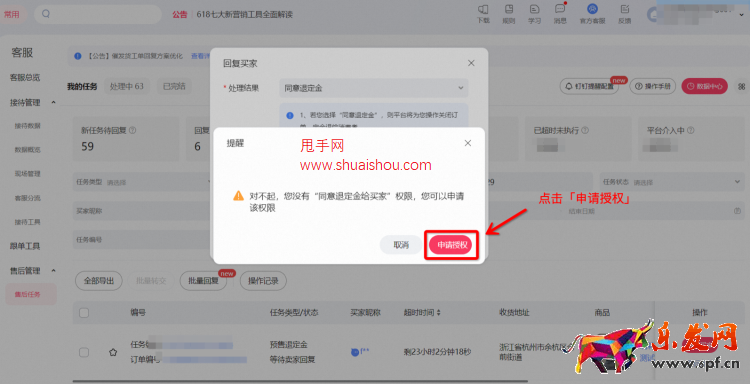750x384 pixels.
Task: Close the 提醒 dialog with its X
Action: tap(468, 143)
